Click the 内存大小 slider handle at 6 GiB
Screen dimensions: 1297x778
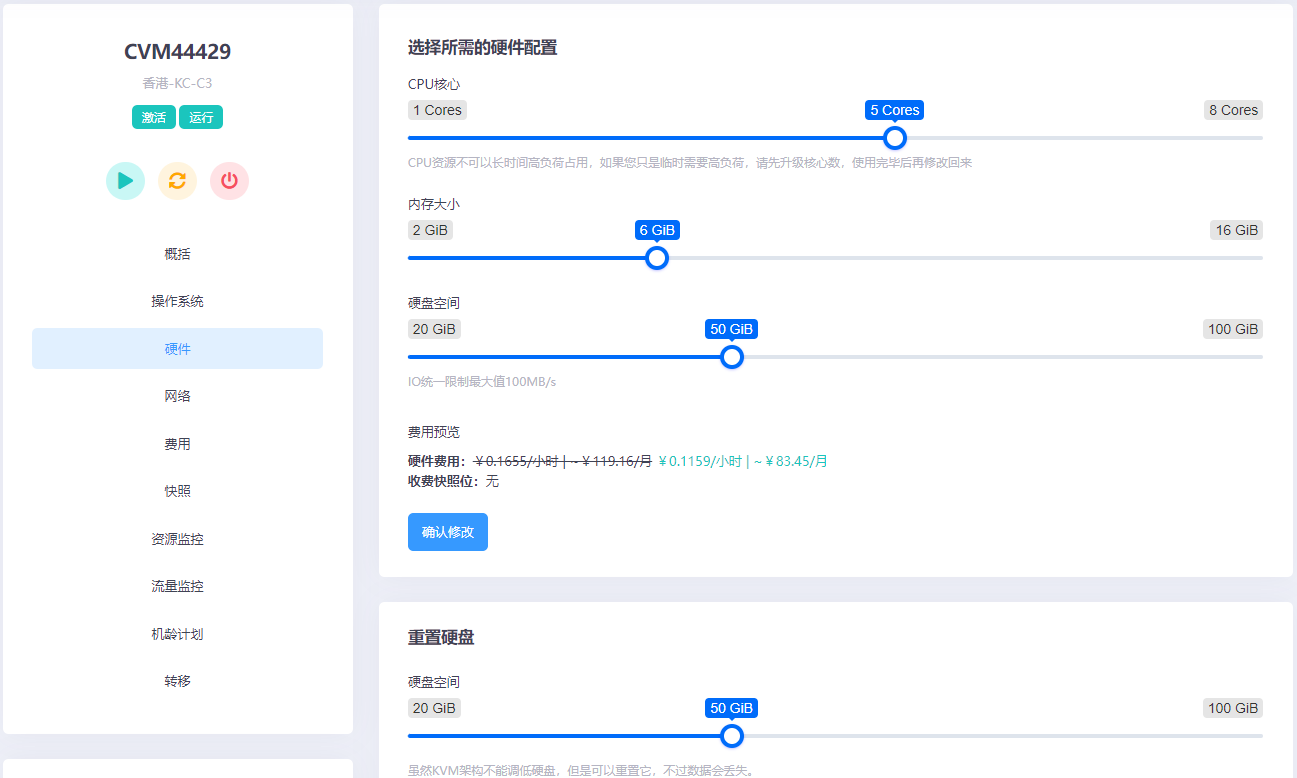(657, 258)
